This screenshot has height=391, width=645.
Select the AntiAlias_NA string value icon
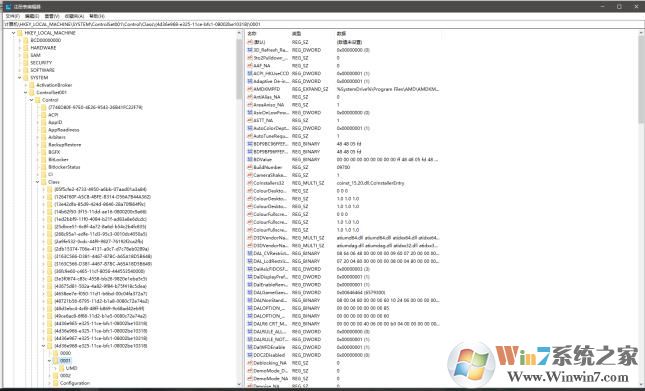(x=250, y=97)
